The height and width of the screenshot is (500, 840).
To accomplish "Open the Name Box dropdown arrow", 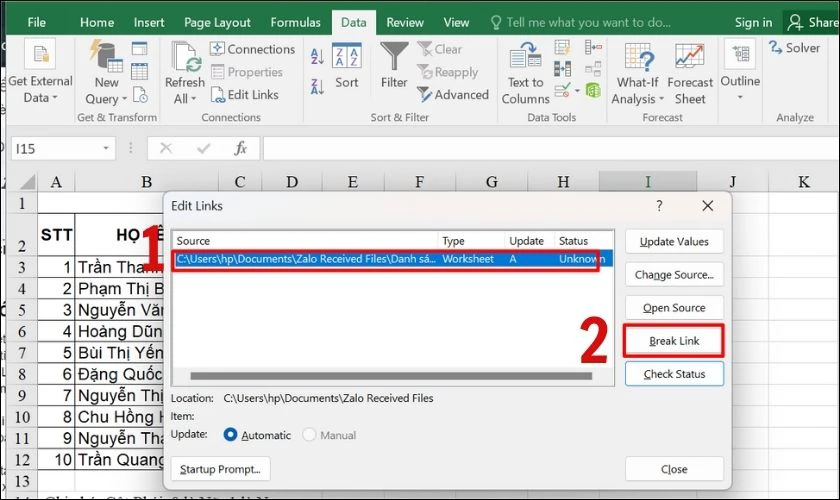I will click(106, 148).
